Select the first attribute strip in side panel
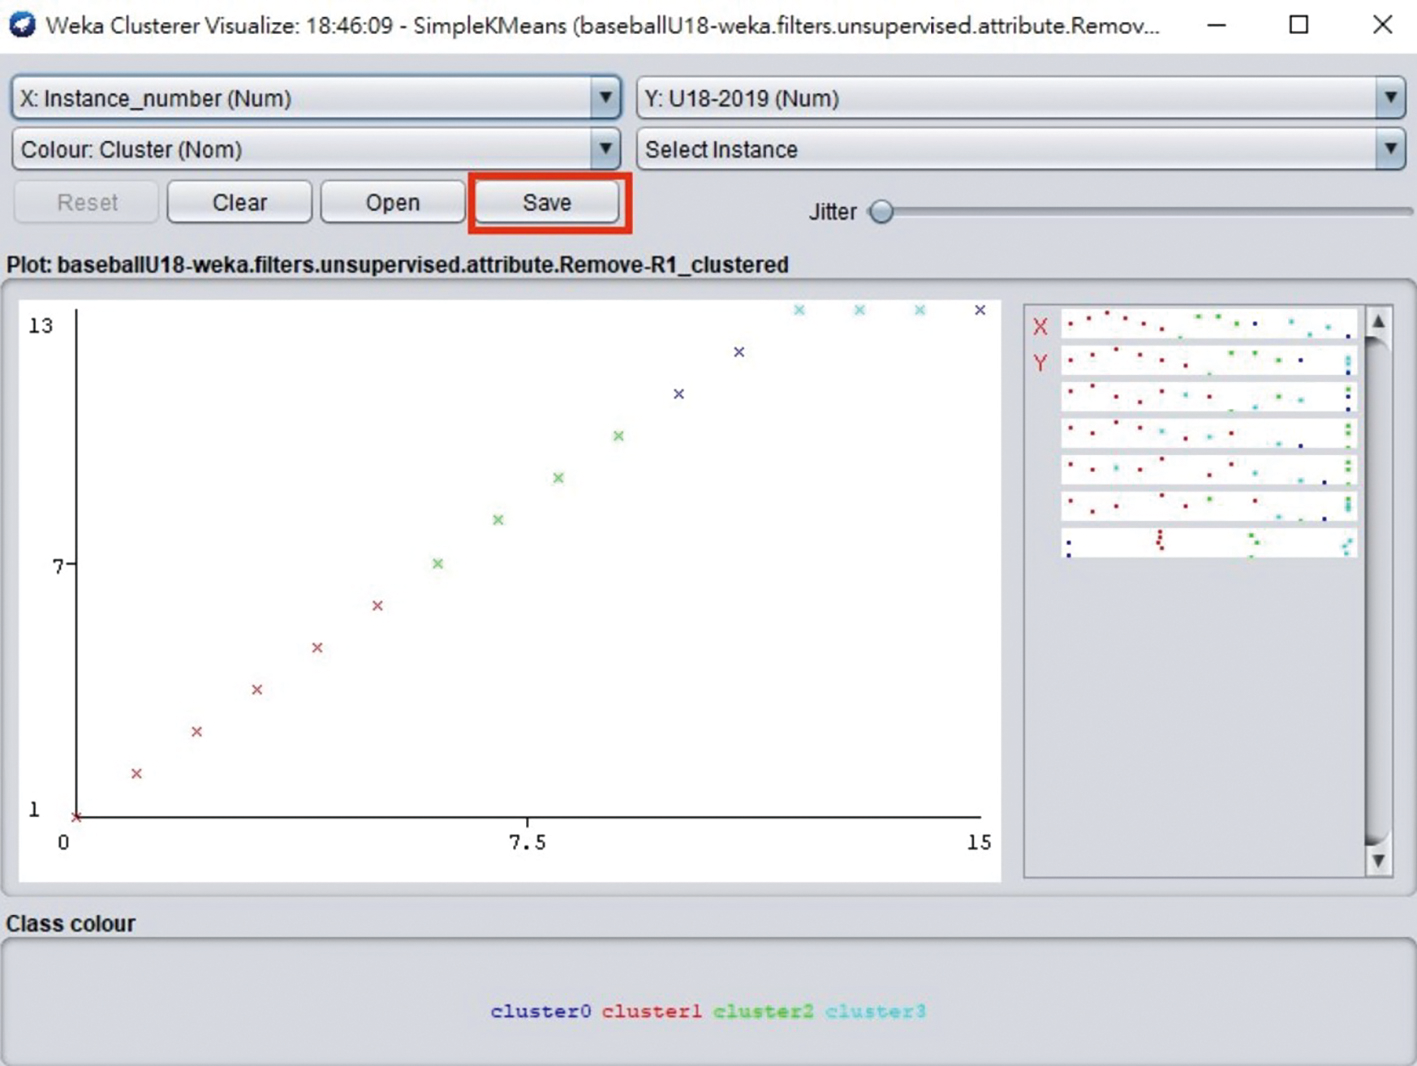The height and width of the screenshot is (1066, 1417). pos(1209,324)
